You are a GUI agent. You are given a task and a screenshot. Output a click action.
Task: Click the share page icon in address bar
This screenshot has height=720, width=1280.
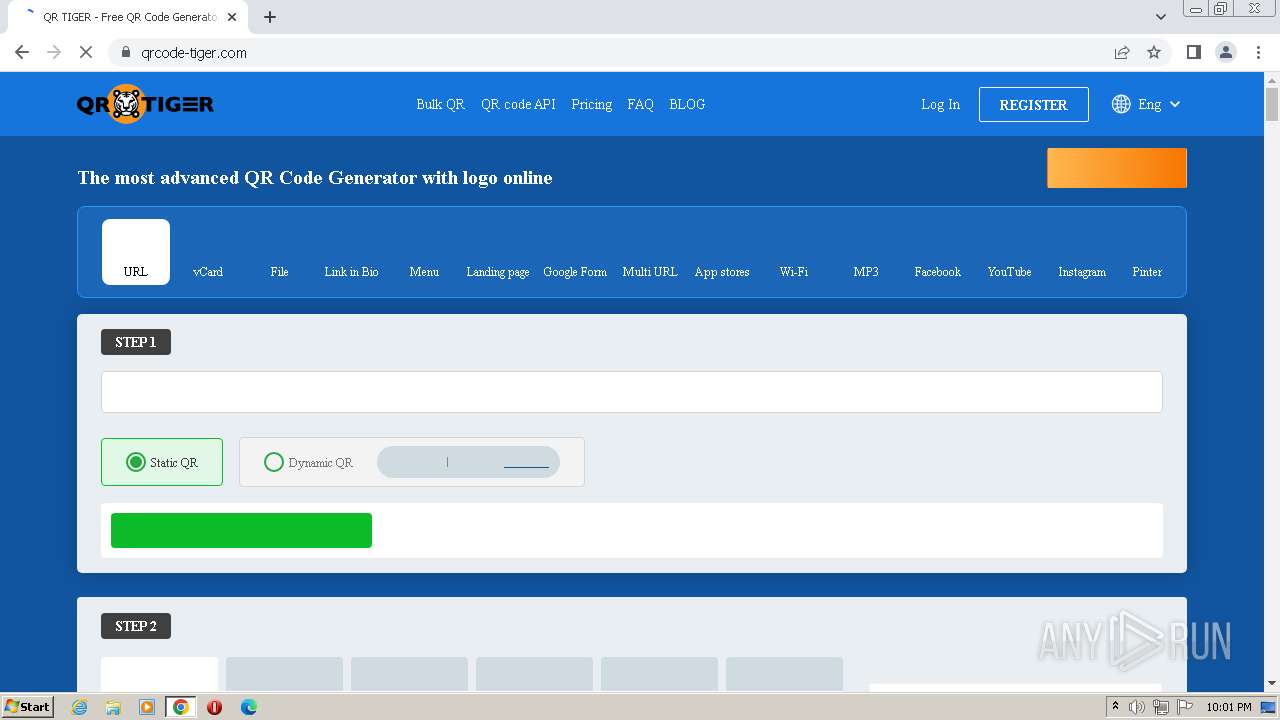click(x=1122, y=52)
